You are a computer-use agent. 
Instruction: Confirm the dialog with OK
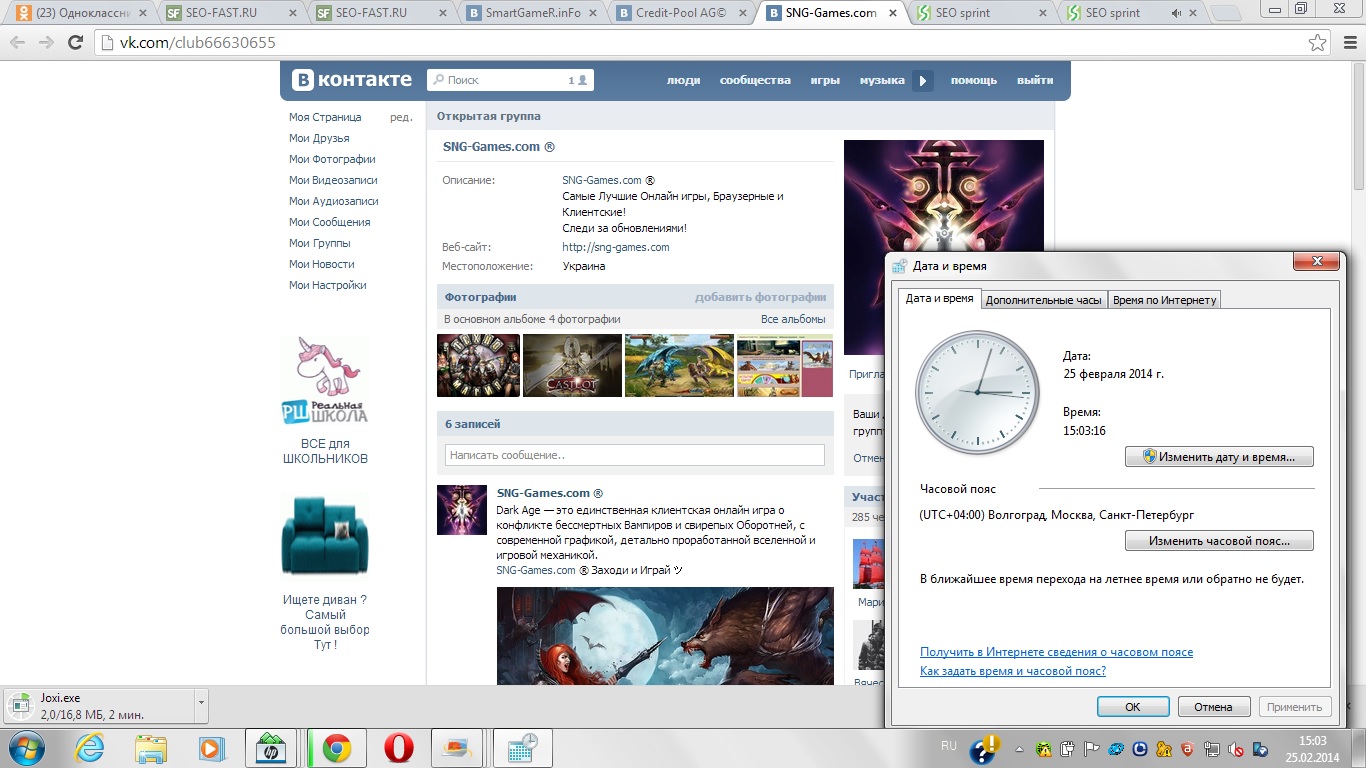(x=1133, y=706)
